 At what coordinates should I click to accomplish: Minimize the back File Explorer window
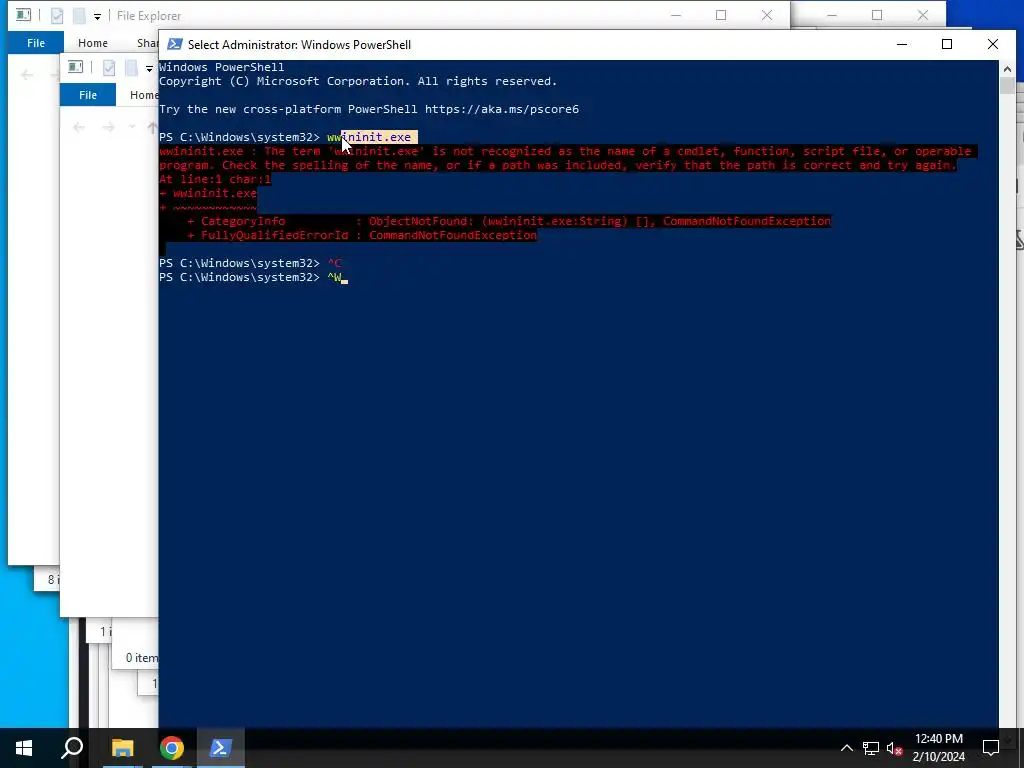pos(676,15)
